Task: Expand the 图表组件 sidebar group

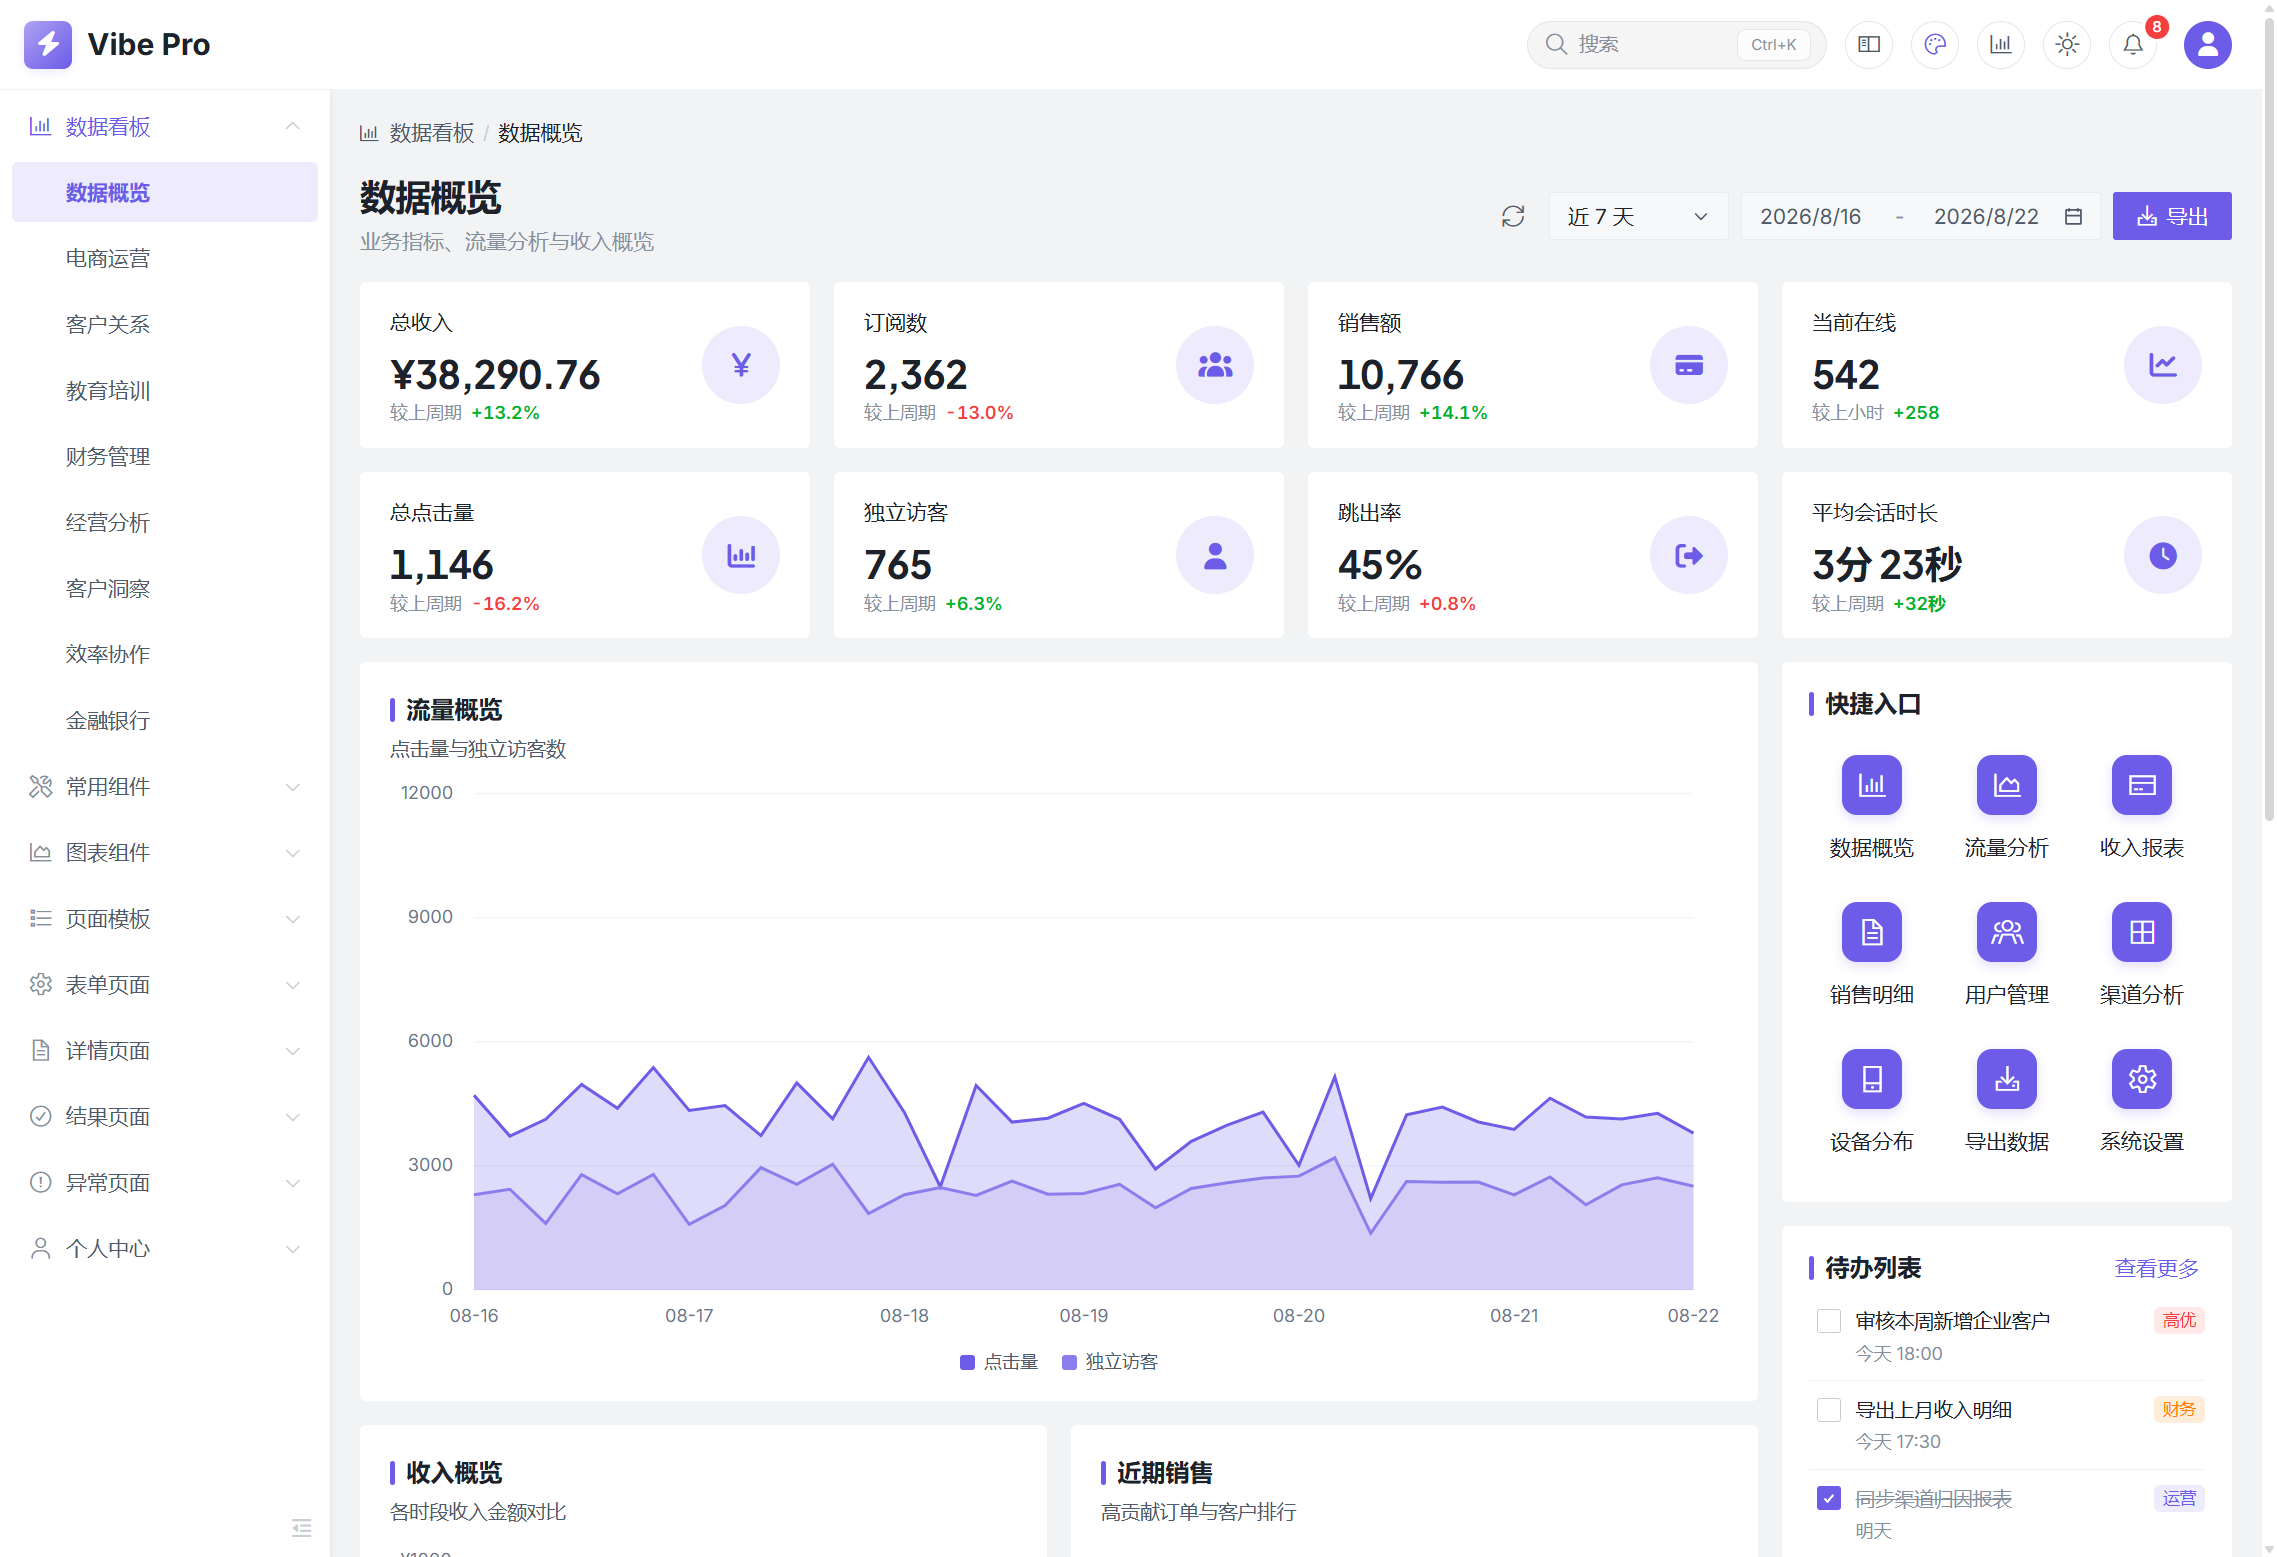Action: (x=165, y=853)
